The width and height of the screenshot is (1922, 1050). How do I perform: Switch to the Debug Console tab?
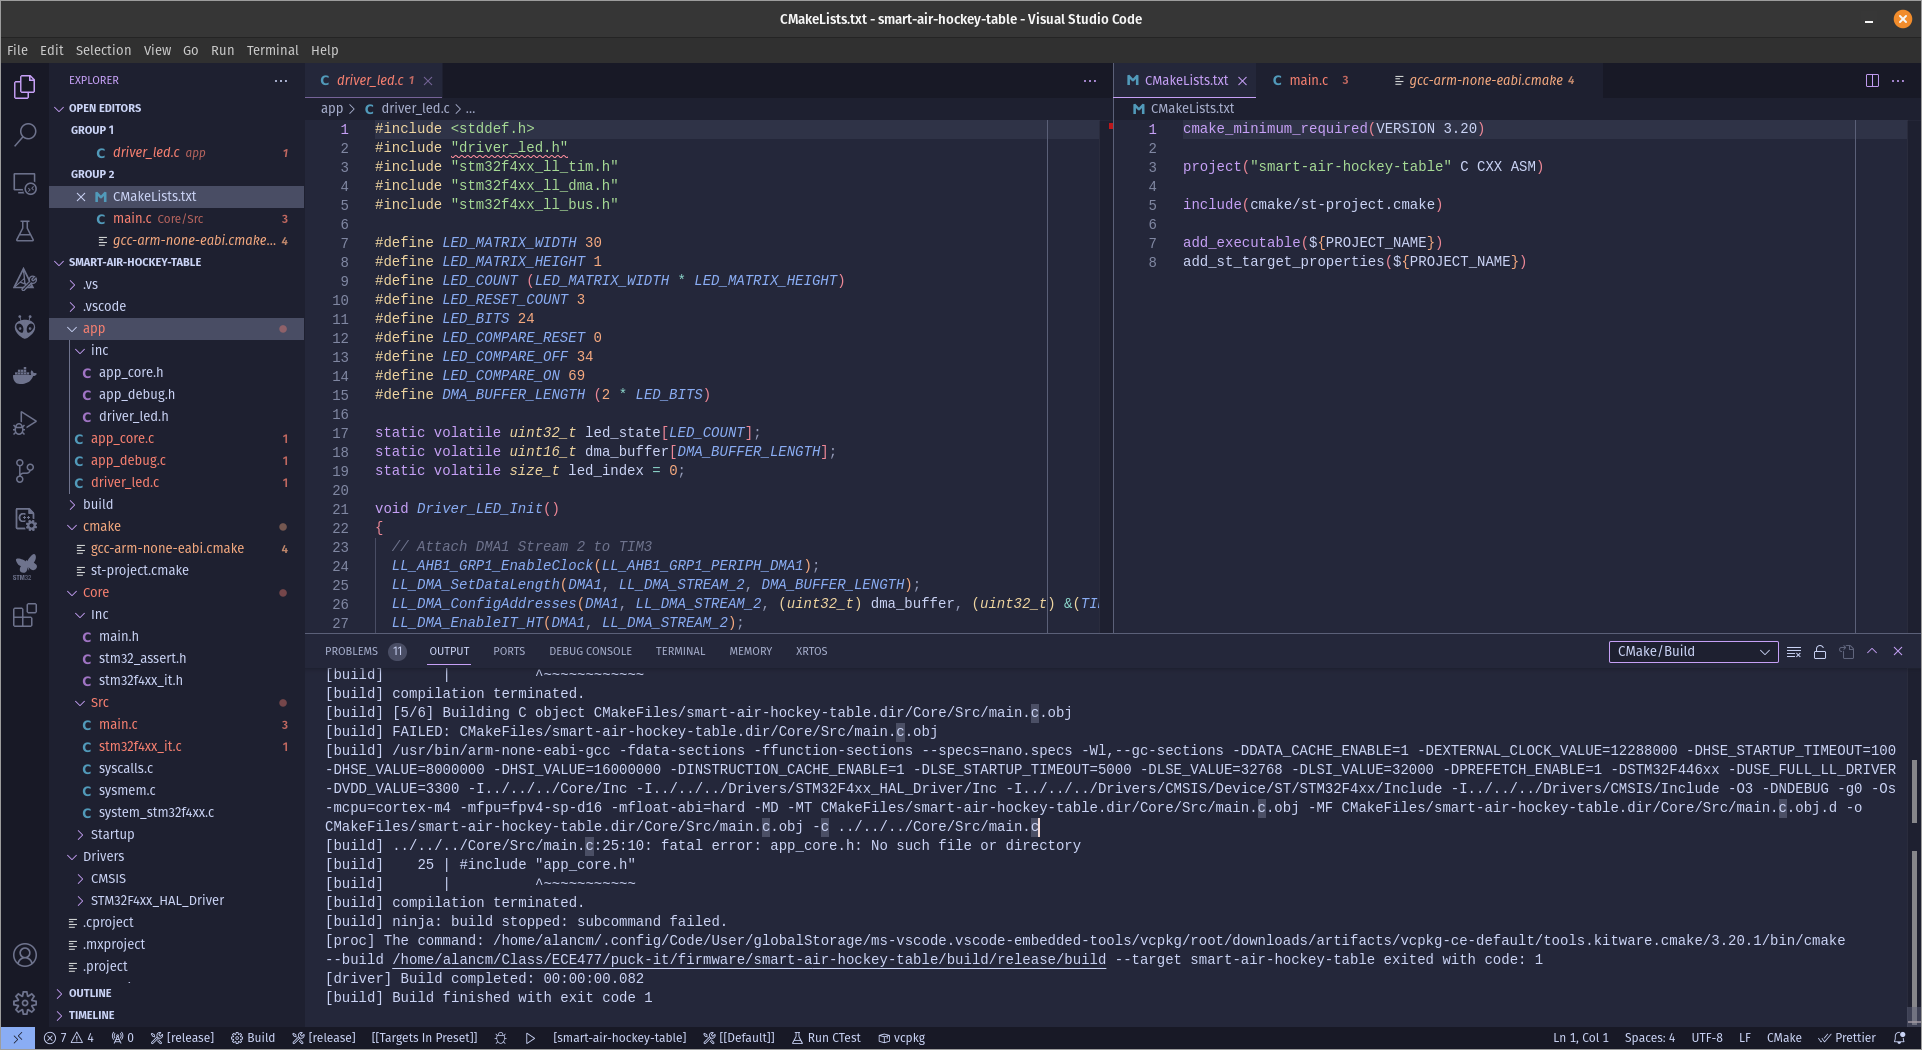[x=590, y=652]
